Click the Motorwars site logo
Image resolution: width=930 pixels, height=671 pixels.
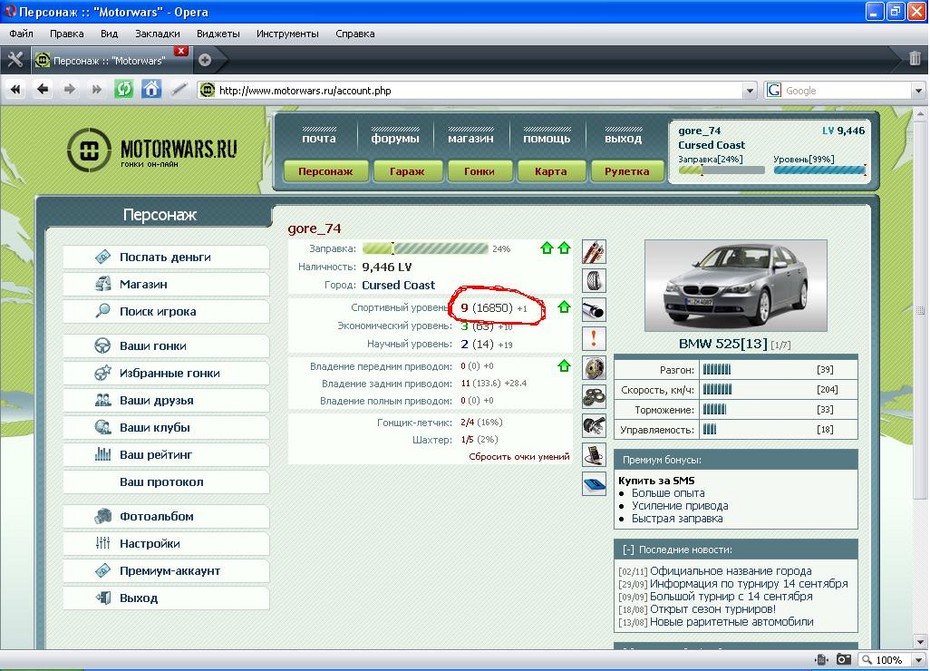click(152, 150)
